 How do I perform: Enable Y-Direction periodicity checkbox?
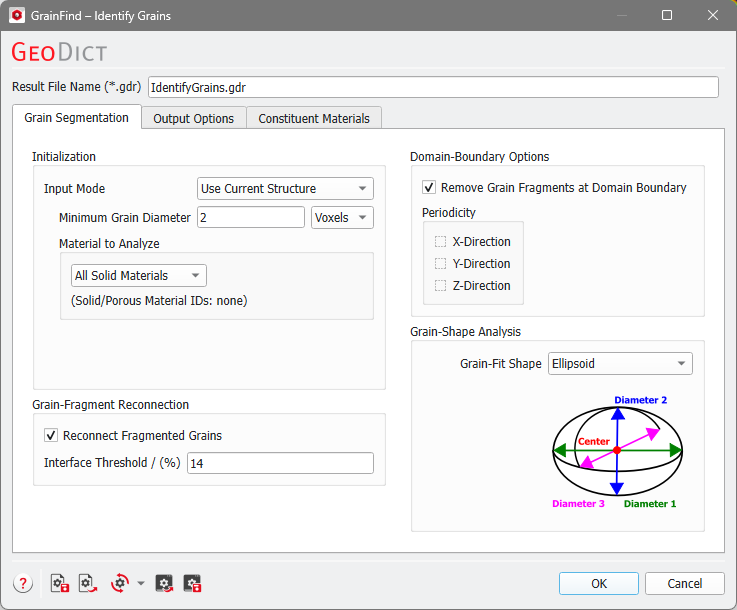click(x=440, y=264)
